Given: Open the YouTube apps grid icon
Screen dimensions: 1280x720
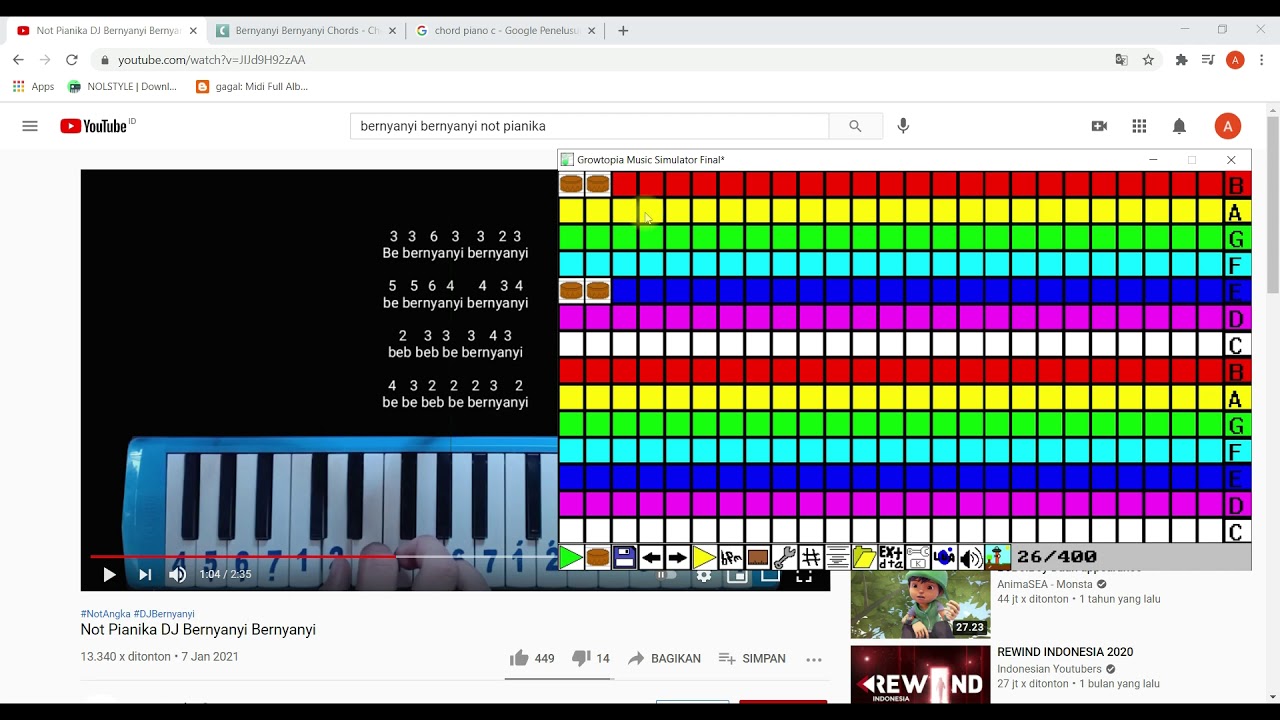Looking at the screenshot, I should point(1139,126).
